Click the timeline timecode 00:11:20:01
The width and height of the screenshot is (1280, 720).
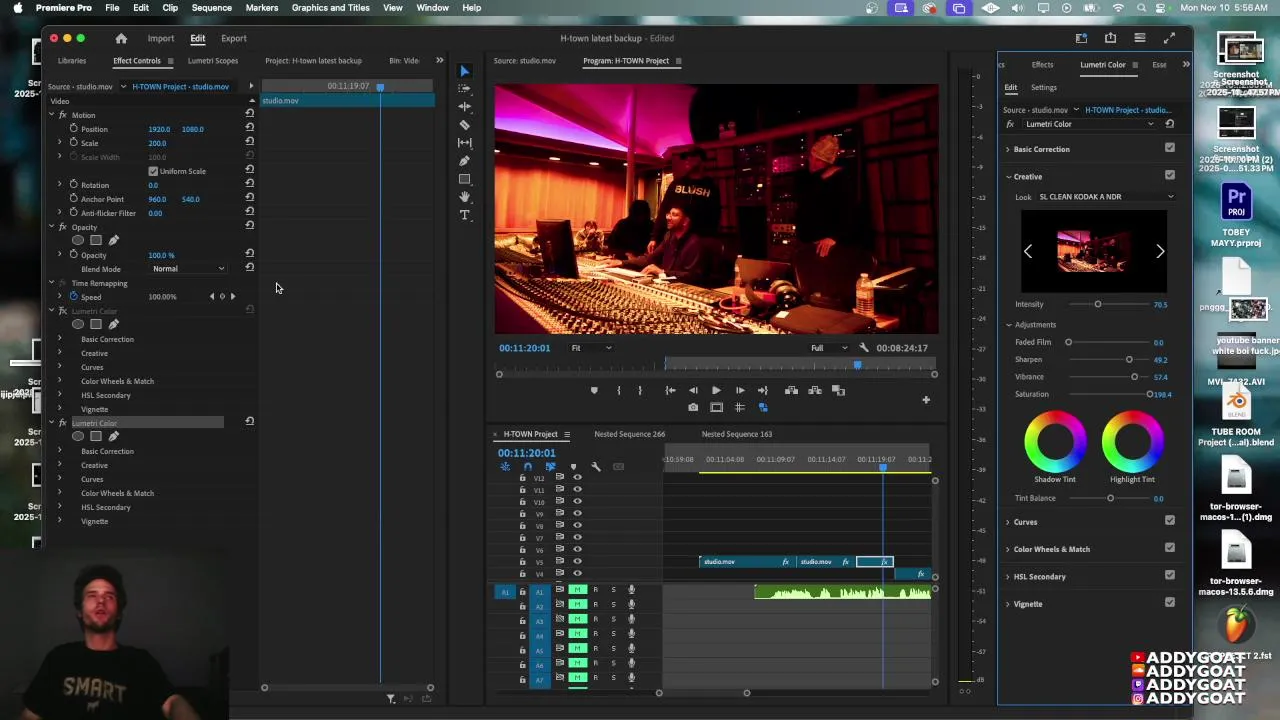point(526,453)
